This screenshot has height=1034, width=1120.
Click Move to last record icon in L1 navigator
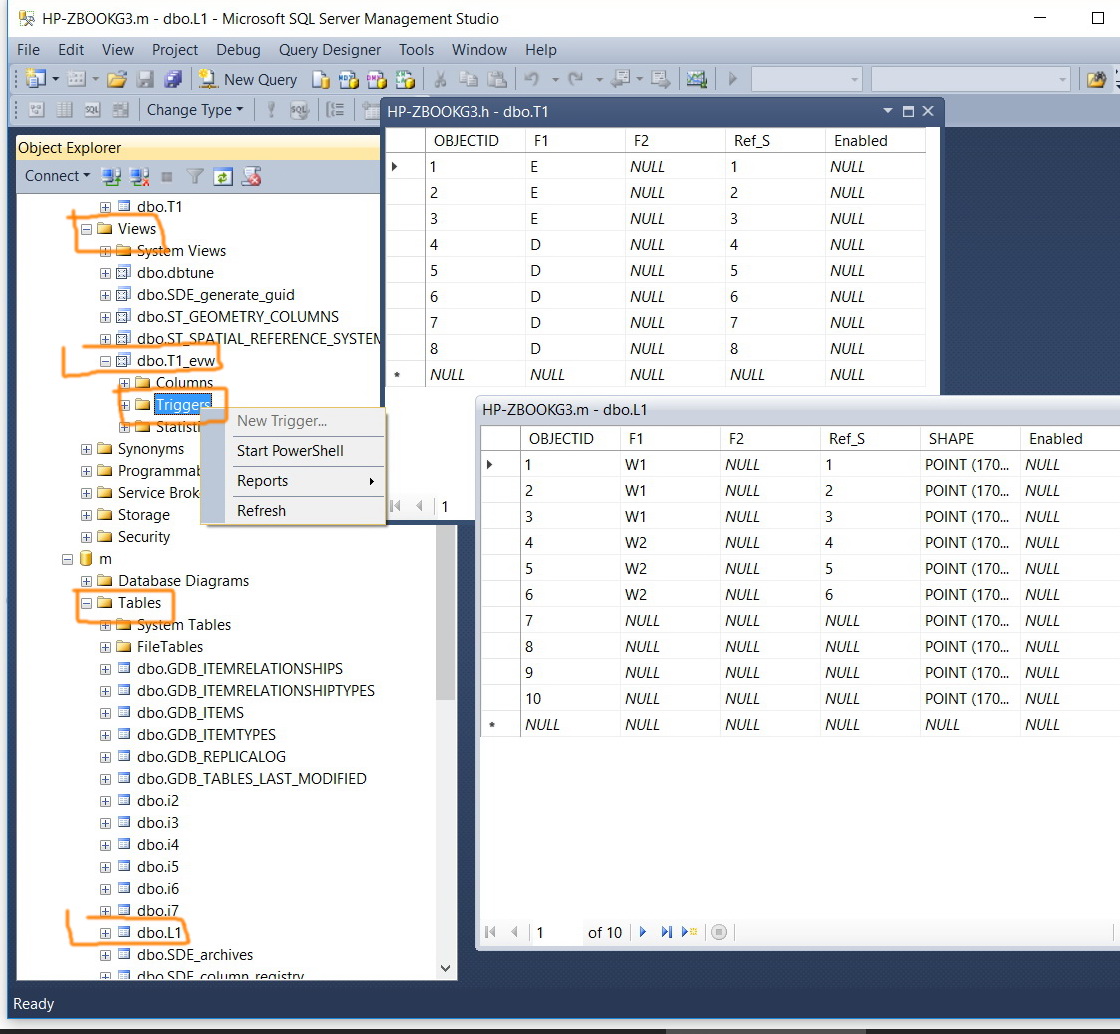point(666,932)
